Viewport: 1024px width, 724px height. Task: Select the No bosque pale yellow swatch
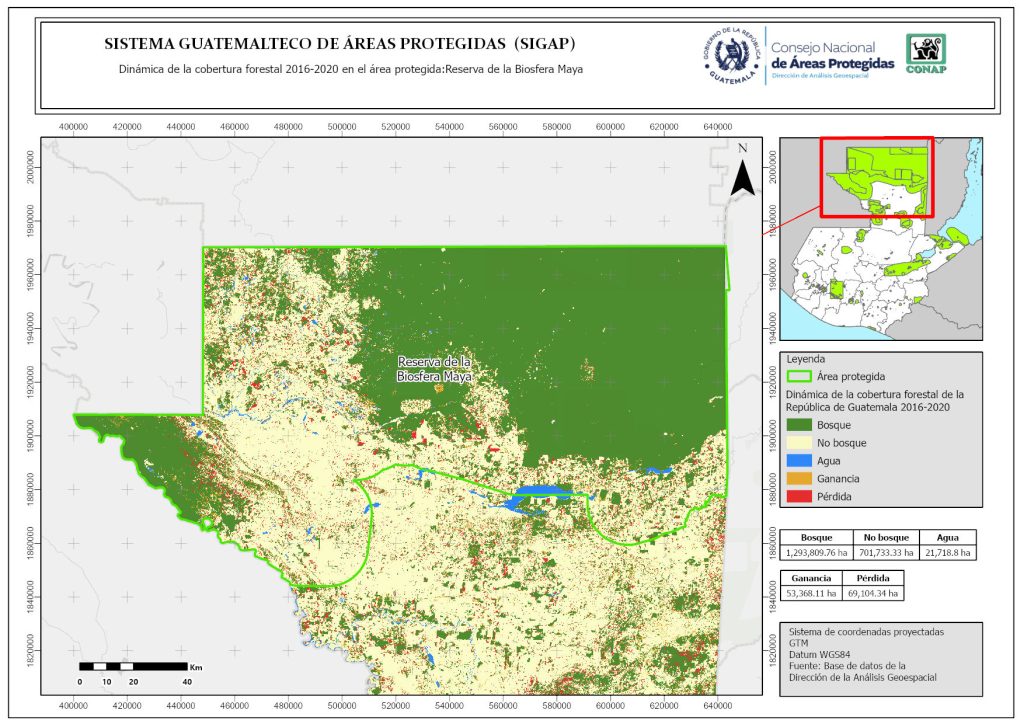[x=799, y=443]
